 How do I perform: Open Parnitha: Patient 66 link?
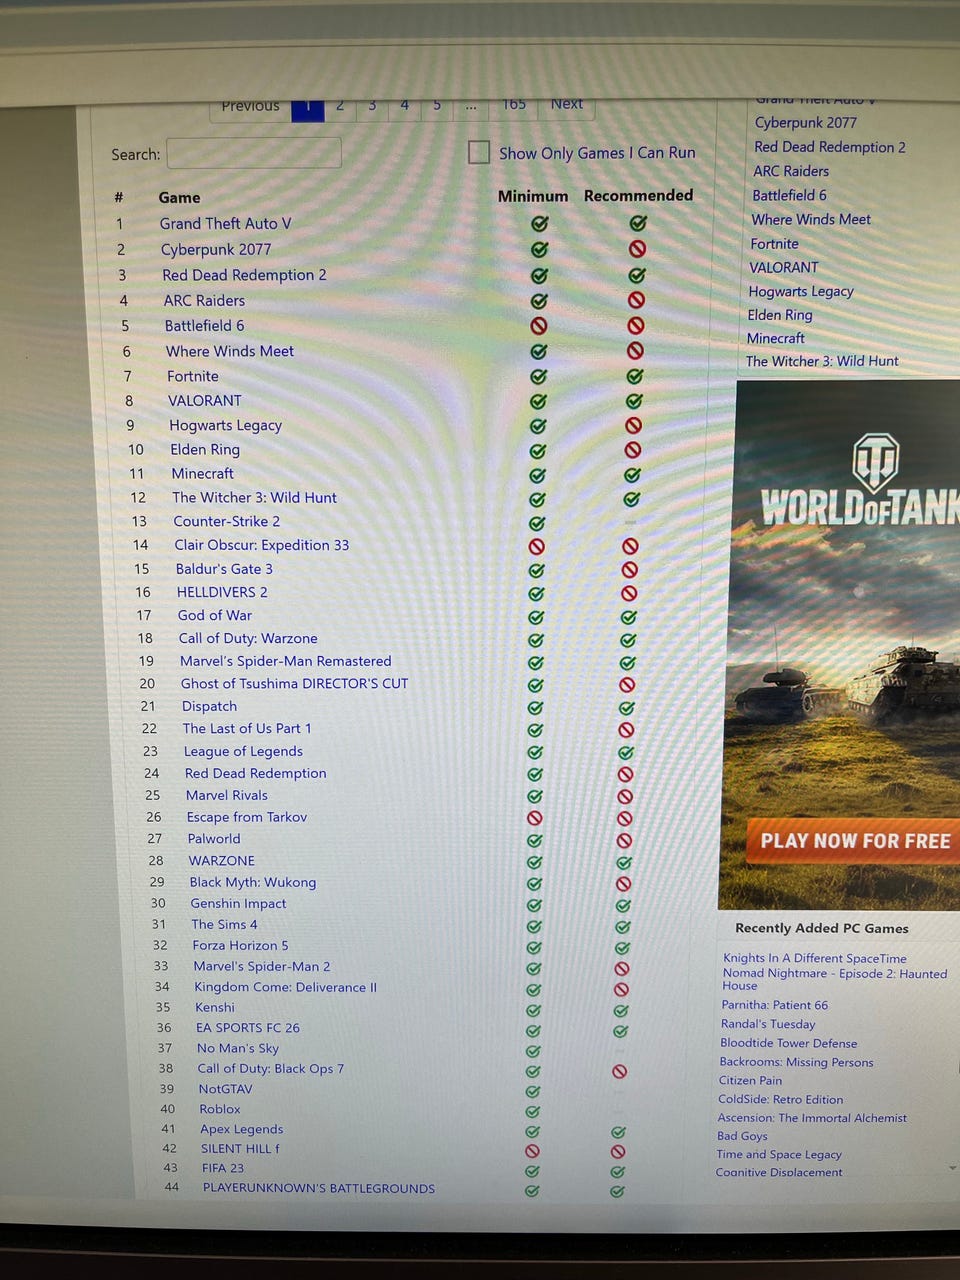pos(775,1005)
